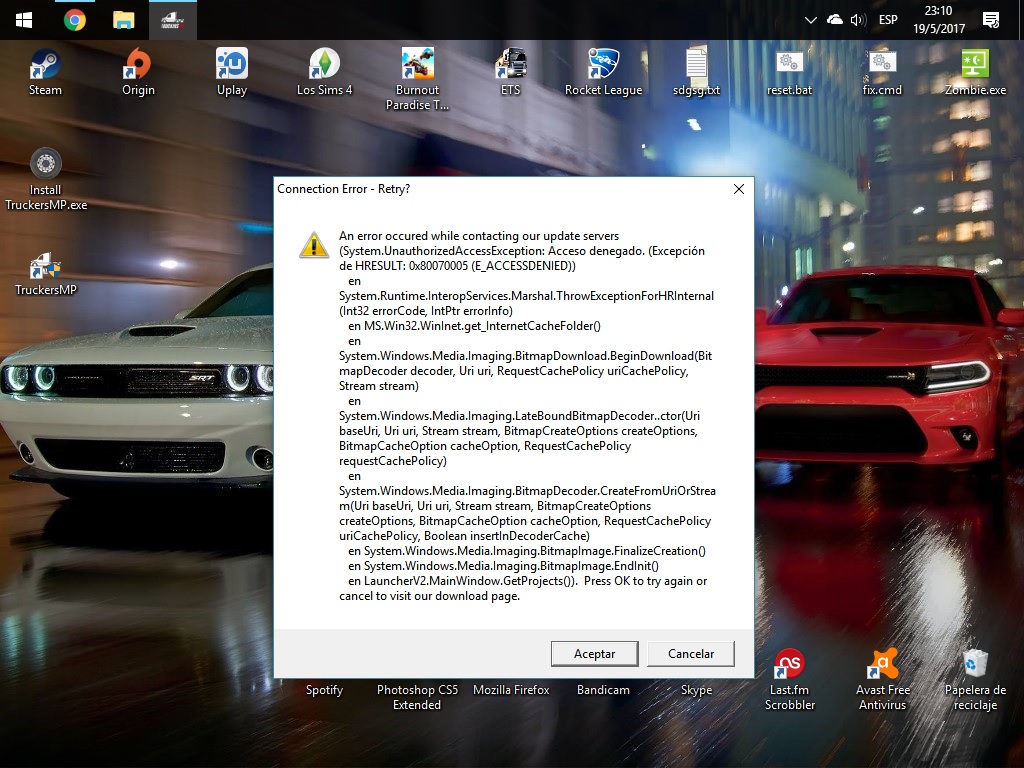Expand the hidden system tray icons
This screenshot has width=1024, height=768.
(811, 20)
